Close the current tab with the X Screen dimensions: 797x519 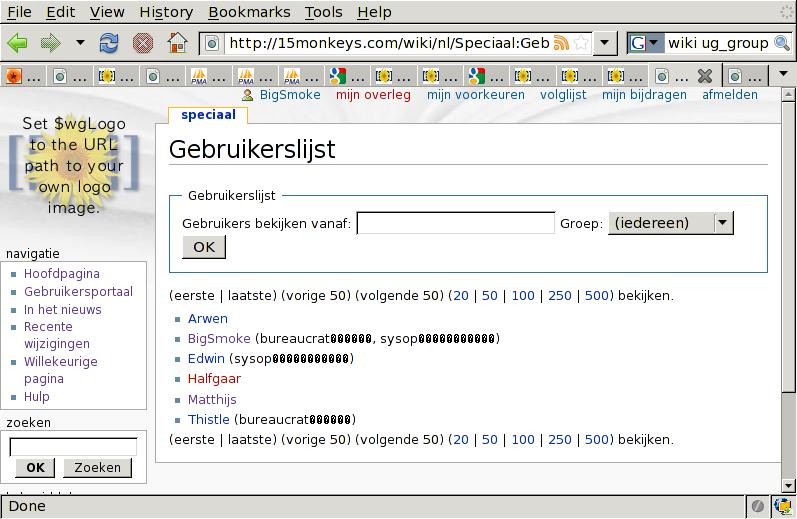point(704,76)
